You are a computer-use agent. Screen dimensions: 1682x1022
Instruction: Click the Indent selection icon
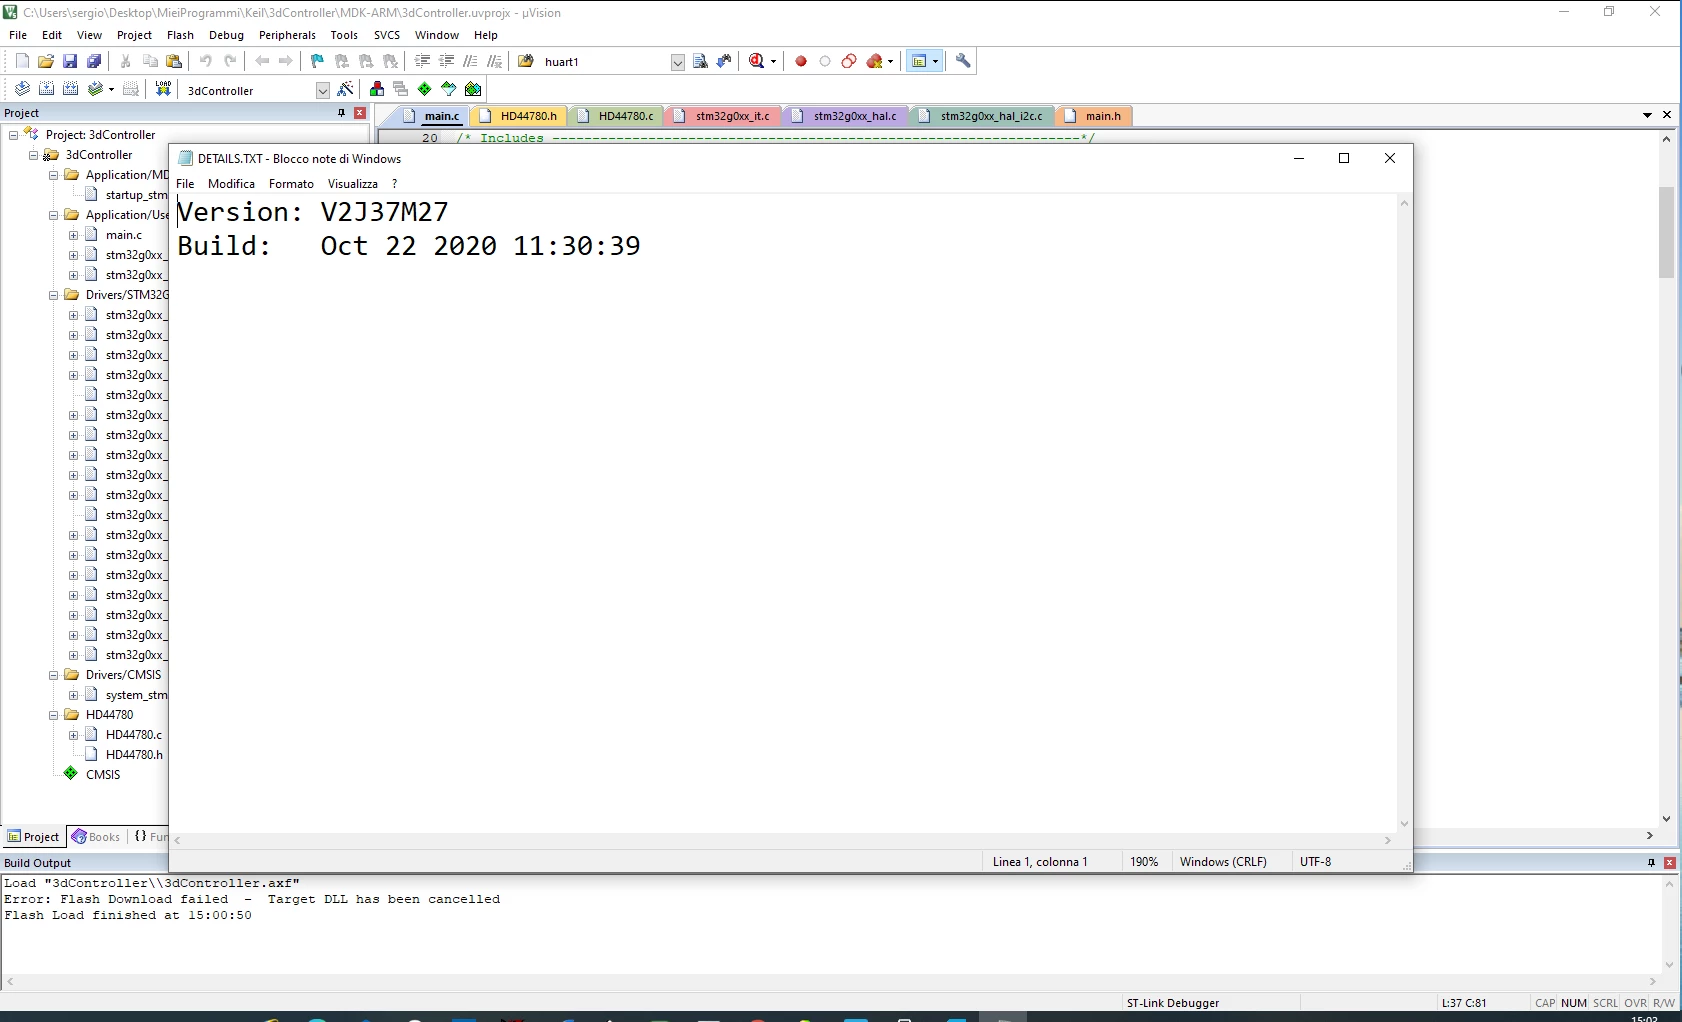click(x=423, y=61)
